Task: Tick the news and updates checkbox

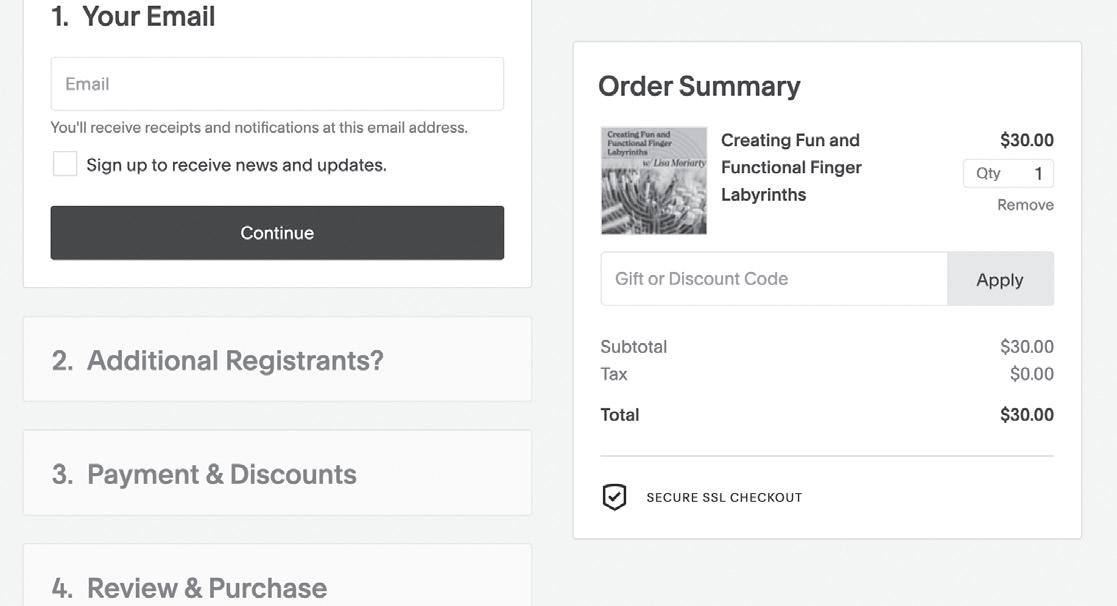Action: click(x=65, y=165)
